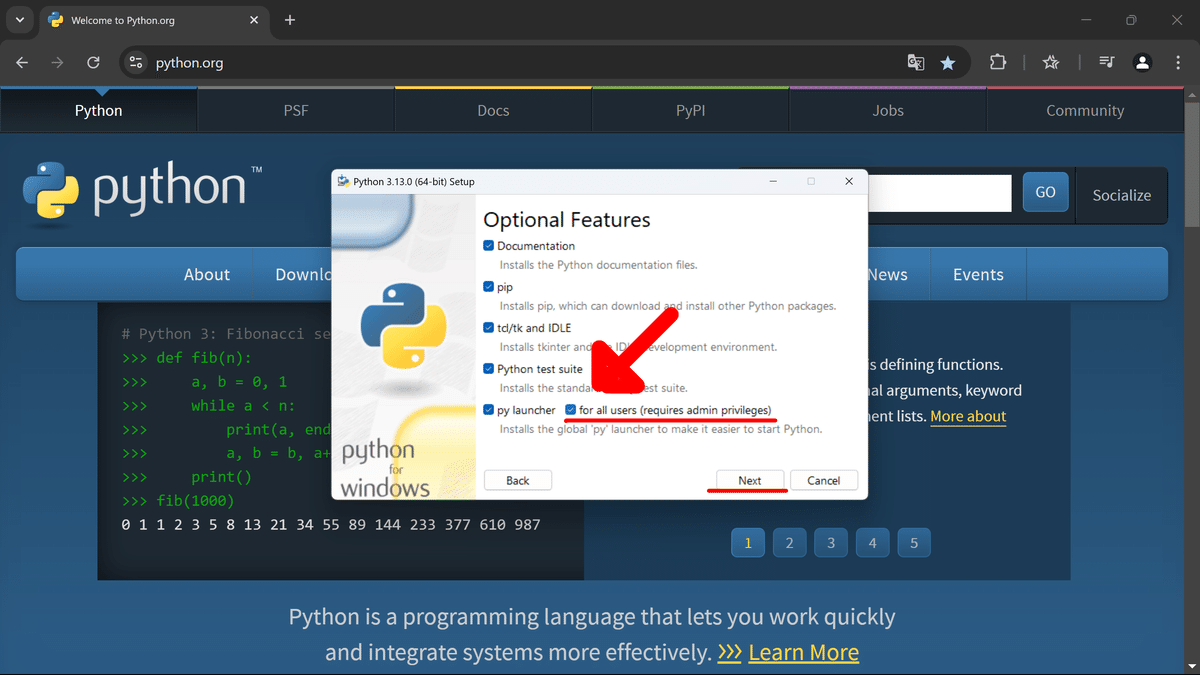Click the address bar URL python.org
1200x675 pixels.
[x=189, y=63]
